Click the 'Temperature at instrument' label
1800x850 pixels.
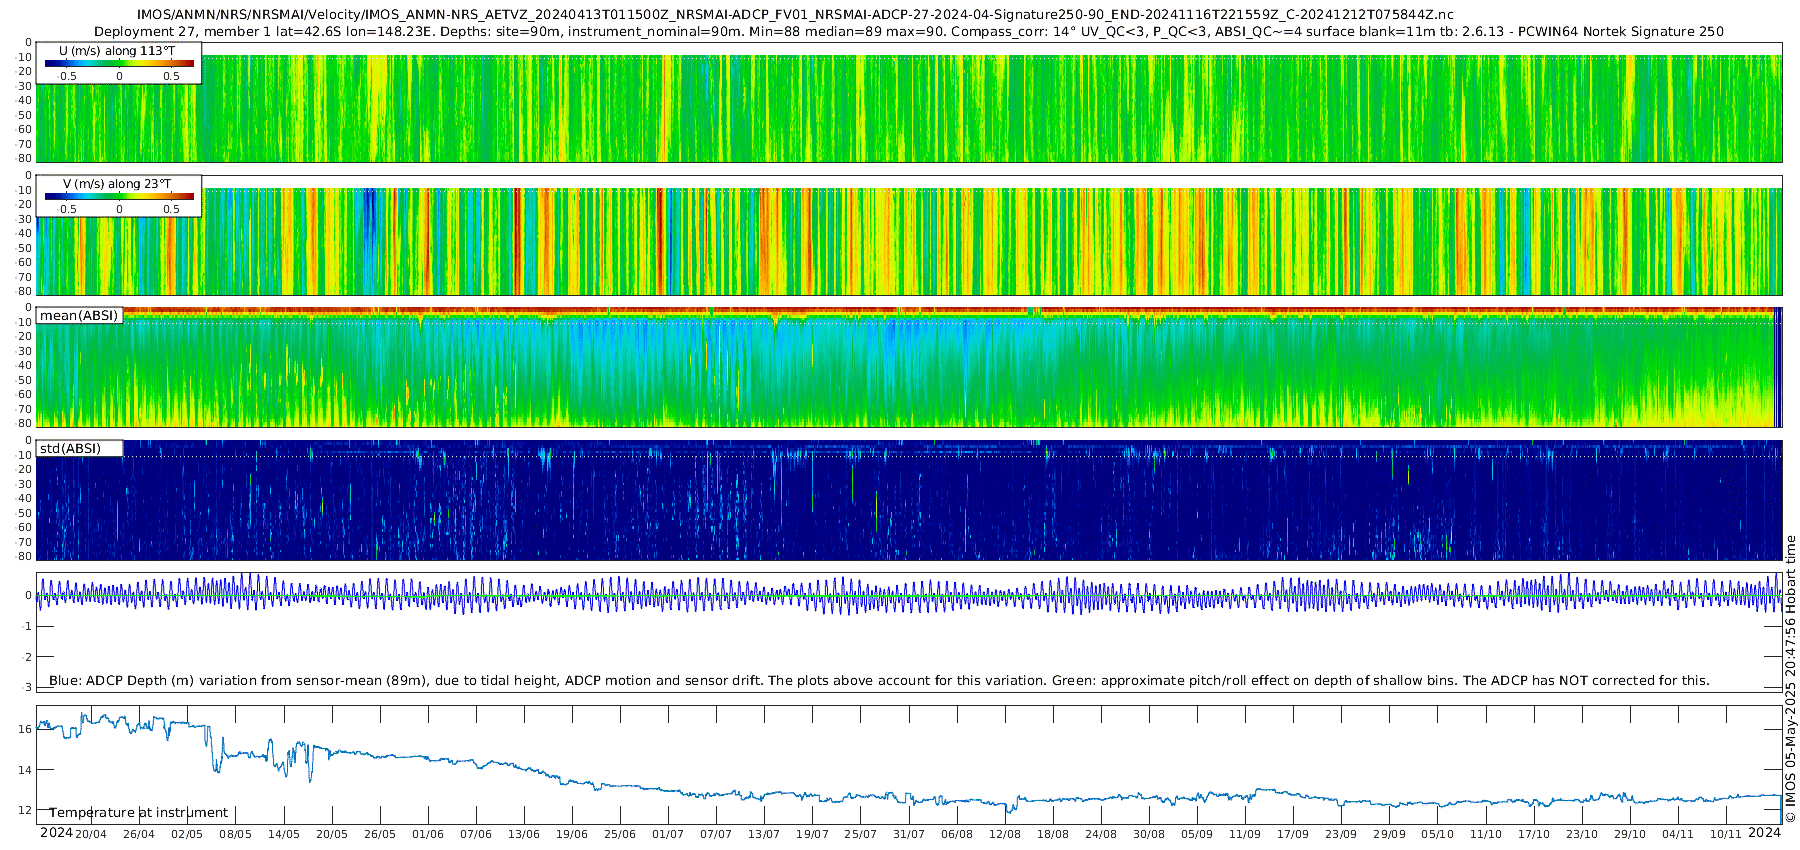point(139,813)
